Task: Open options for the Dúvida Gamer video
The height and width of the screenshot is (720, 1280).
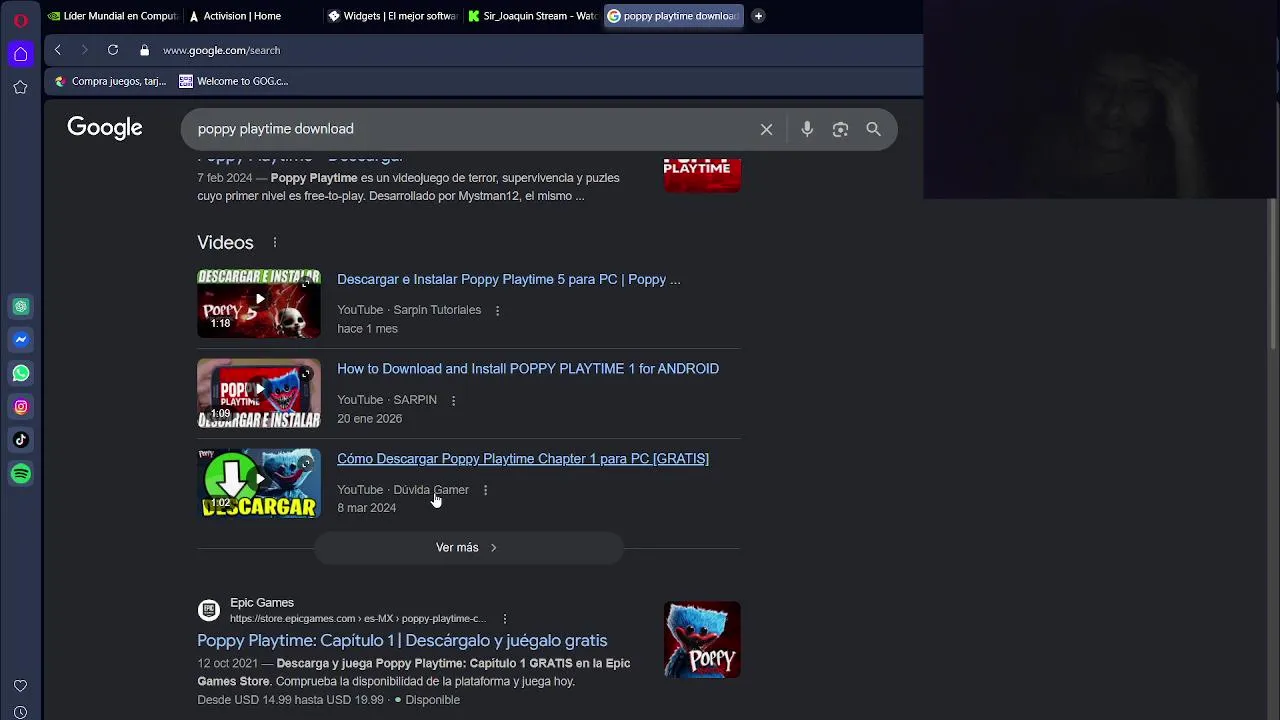Action: (485, 490)
